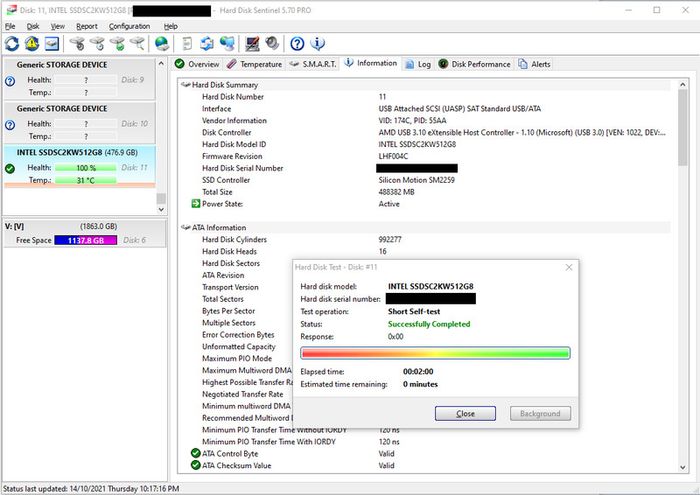Open the View menu
Image resolution: width=700 pixels, height=495 pixels.
pos(58,26)
